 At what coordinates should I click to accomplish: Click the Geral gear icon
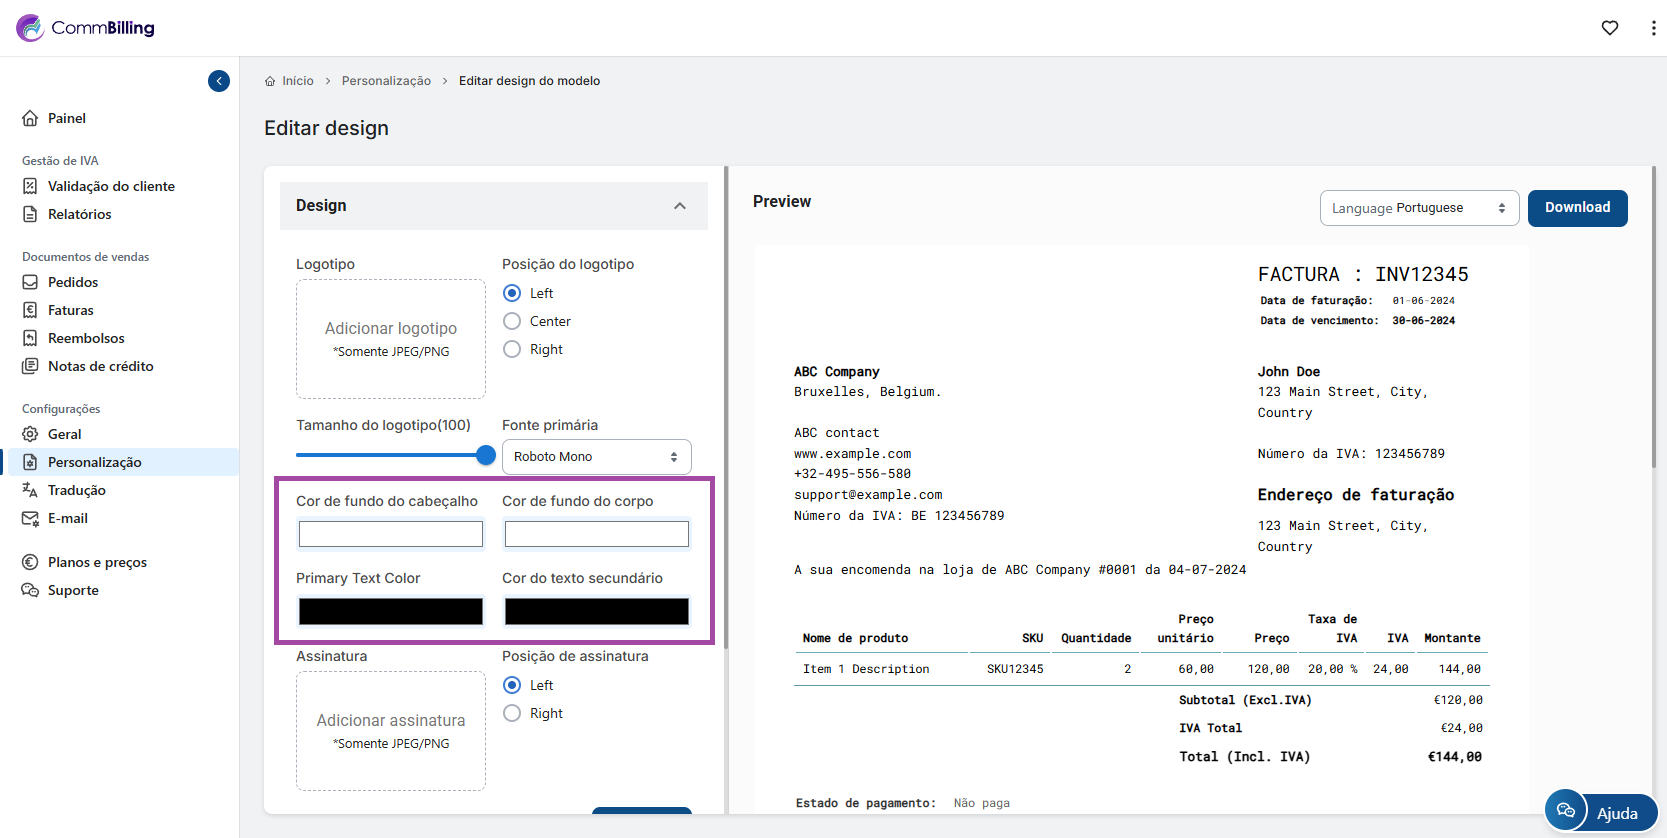tap(30, 434)
